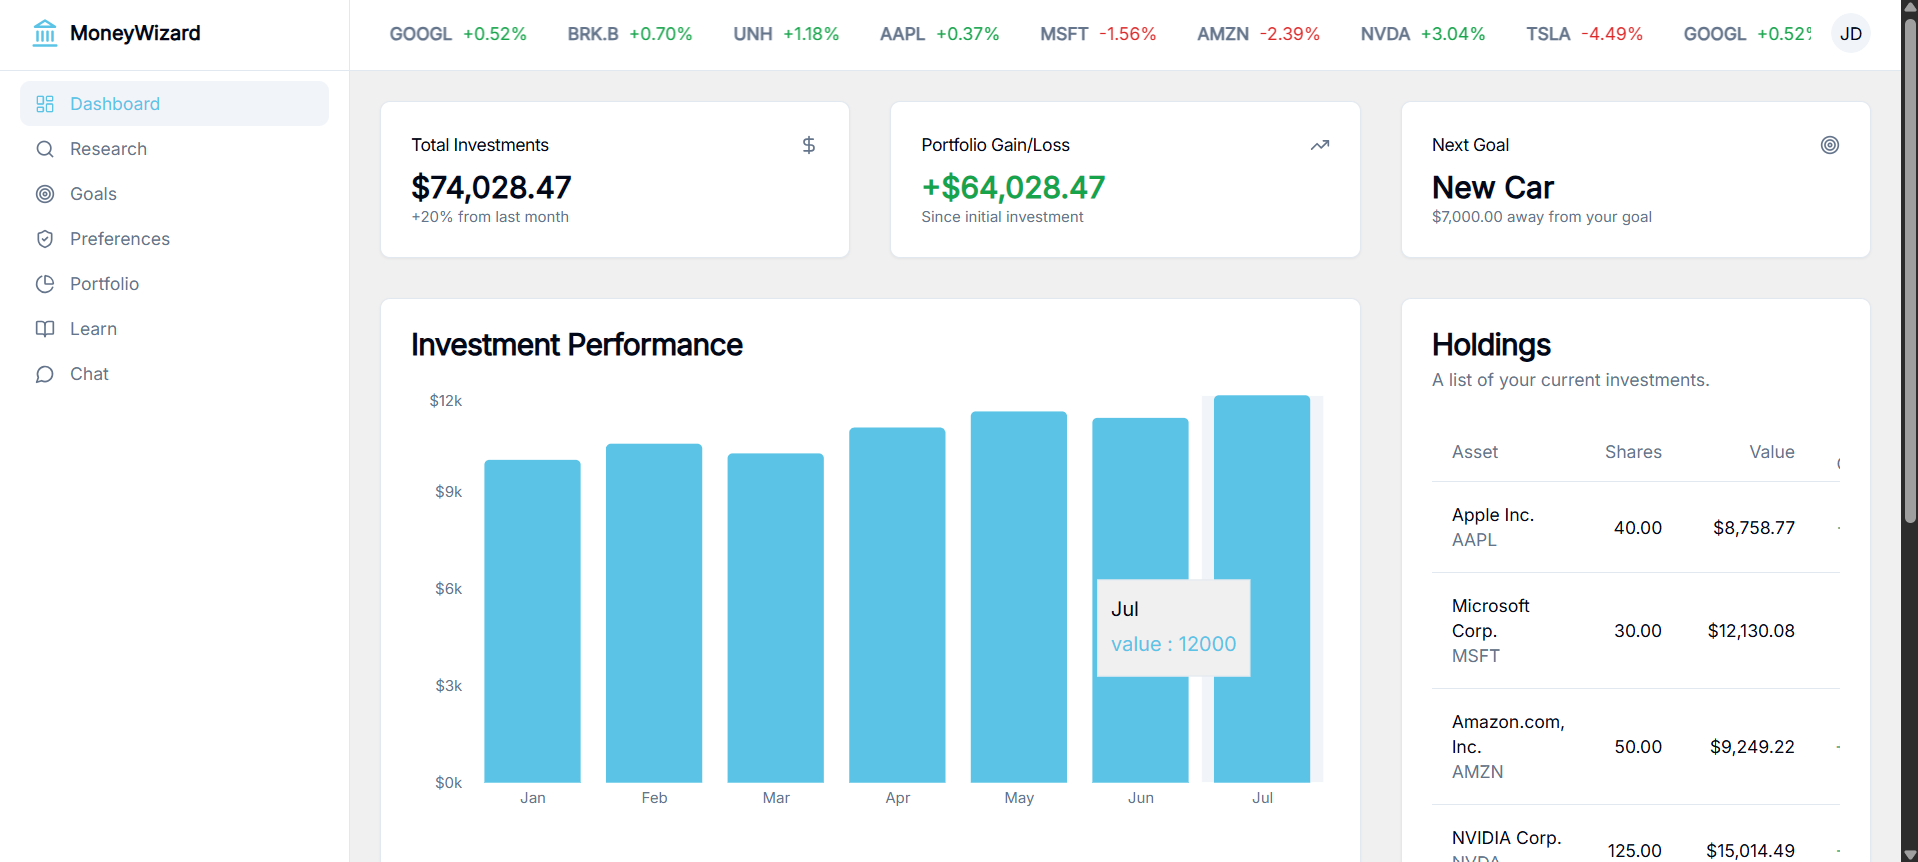Click the $12,130.08 value cell

coord(1751,631)
